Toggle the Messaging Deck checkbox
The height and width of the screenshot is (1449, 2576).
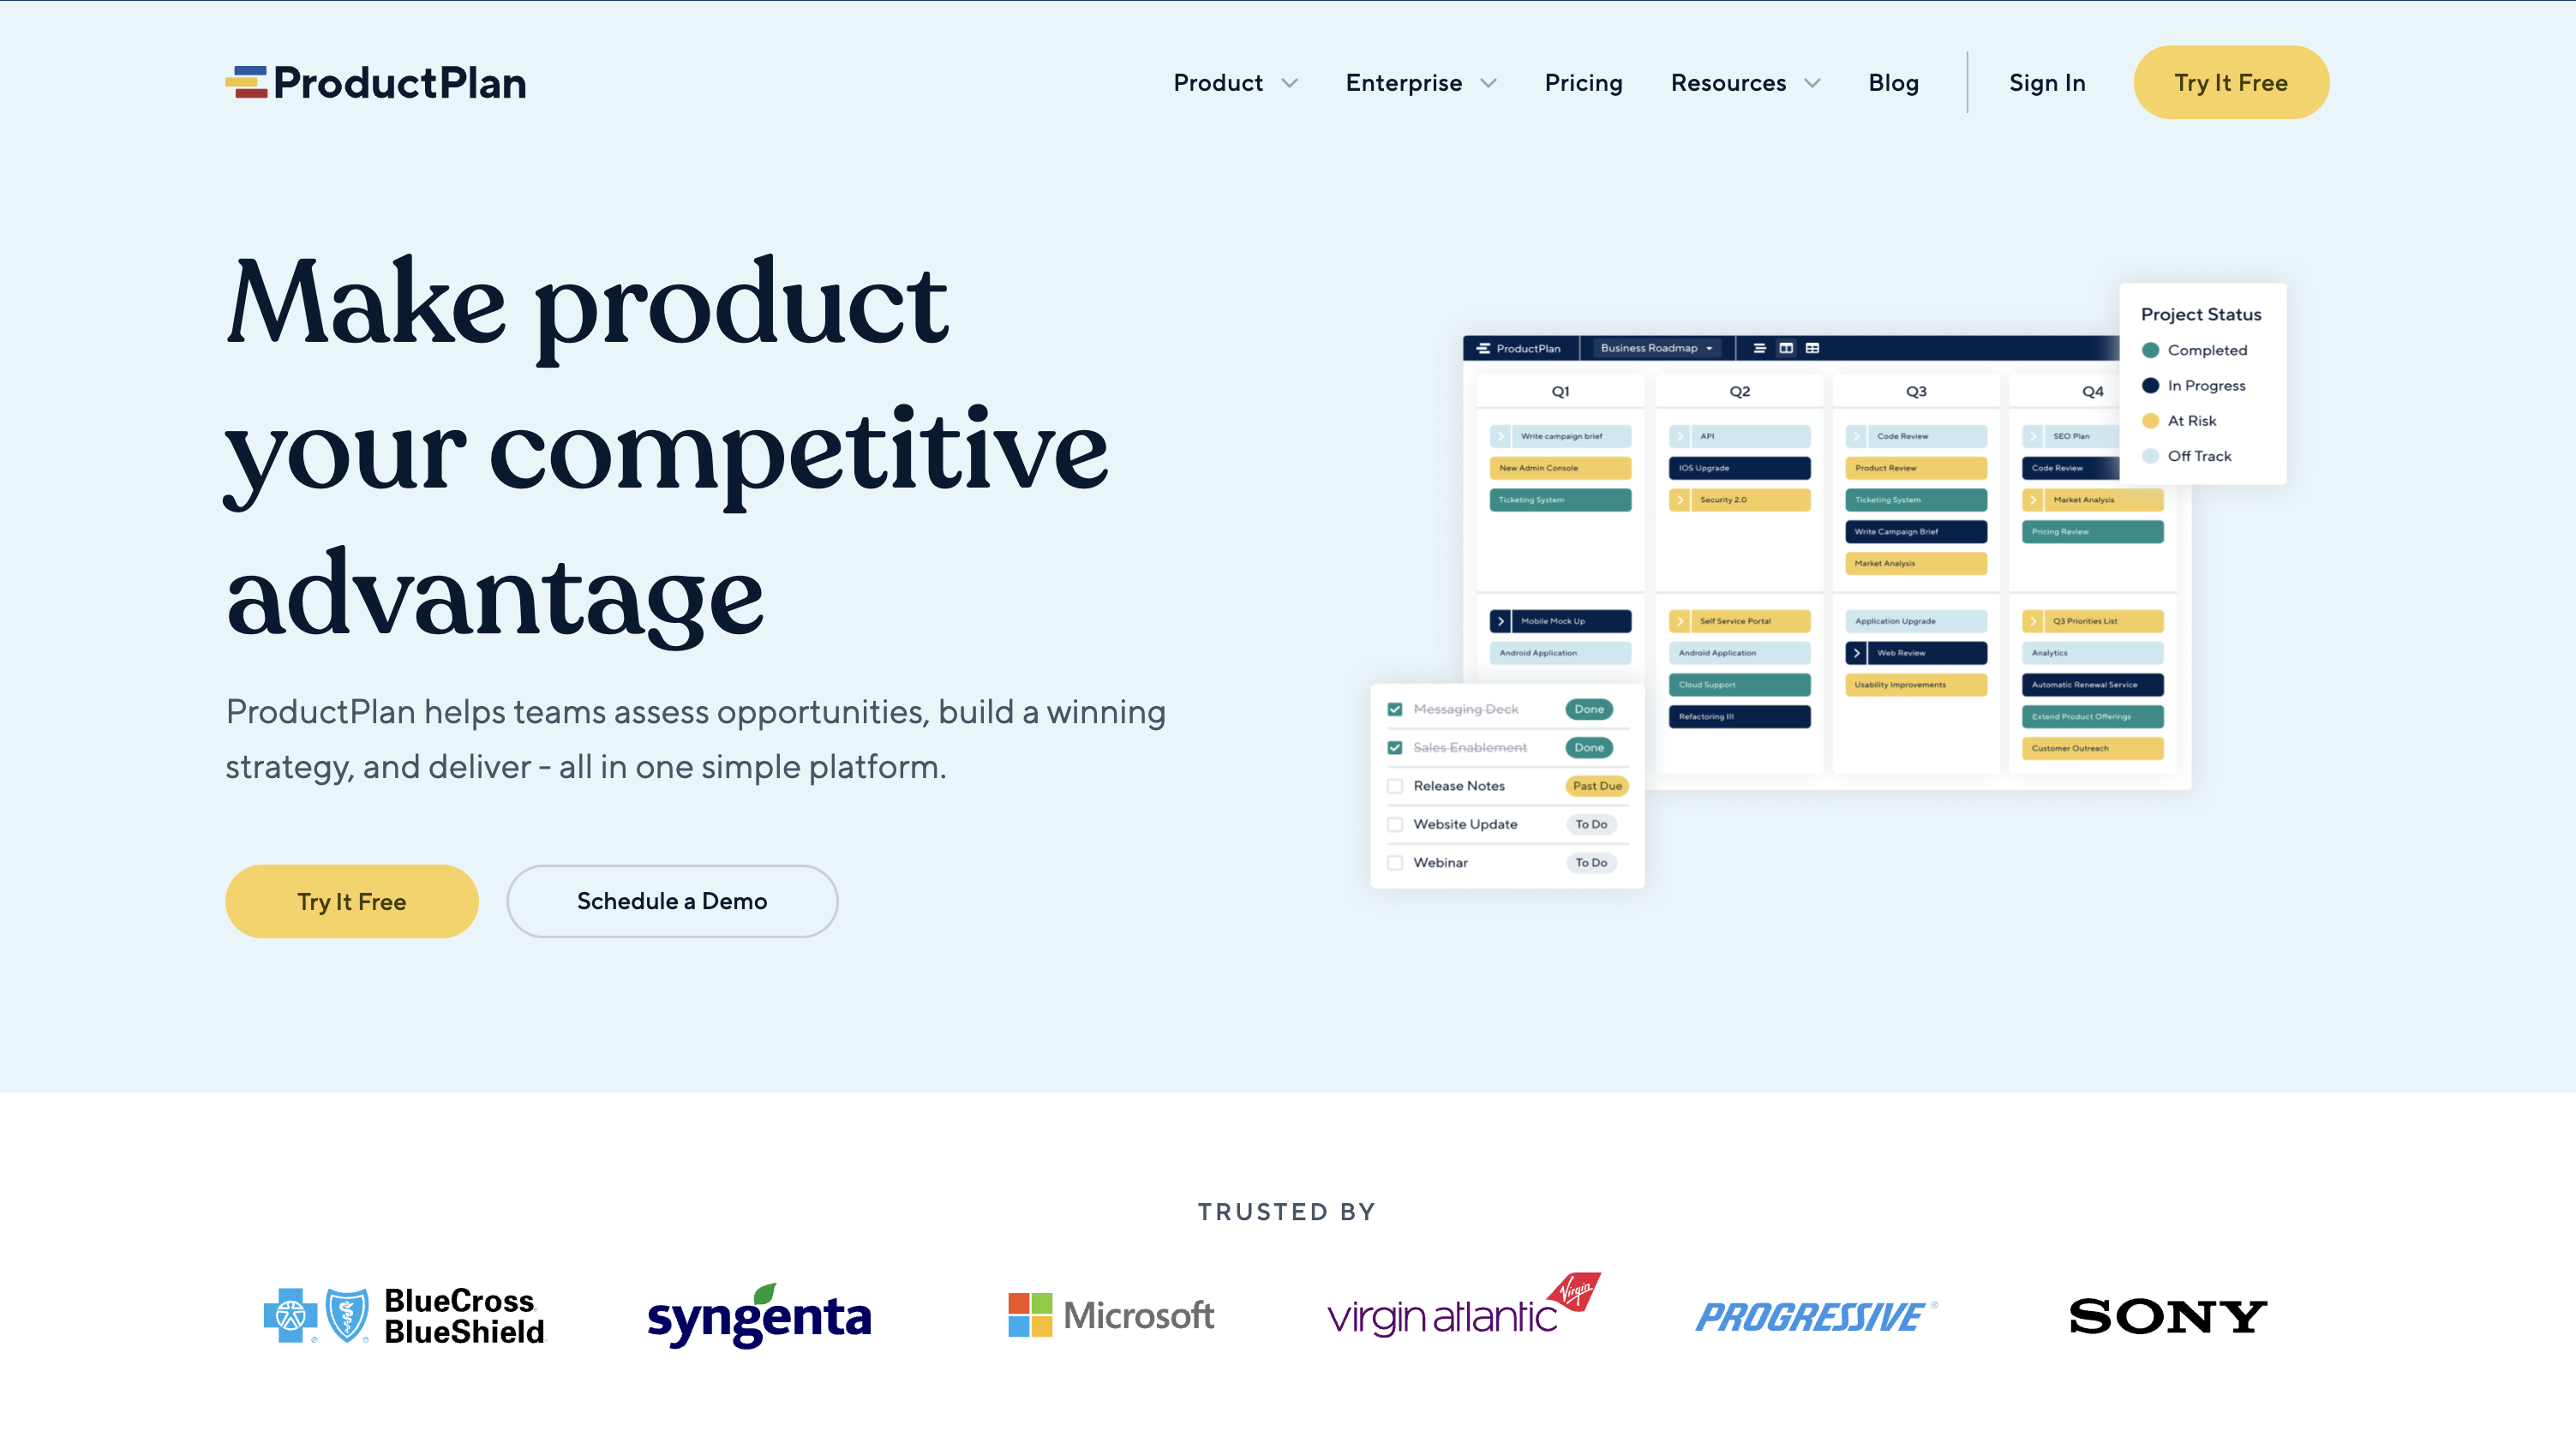tap(1394, 710)
